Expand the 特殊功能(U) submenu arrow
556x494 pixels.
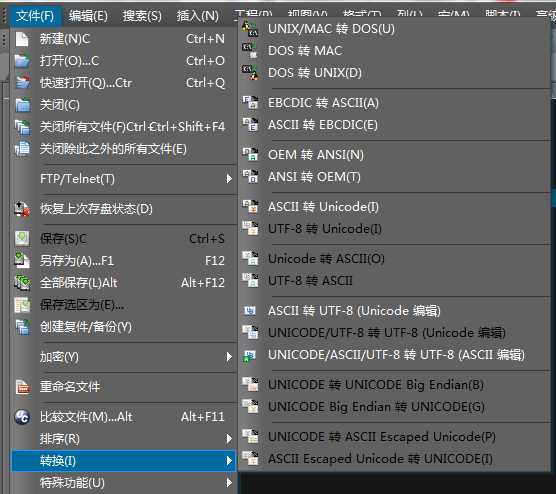click(x=229, y=483)
